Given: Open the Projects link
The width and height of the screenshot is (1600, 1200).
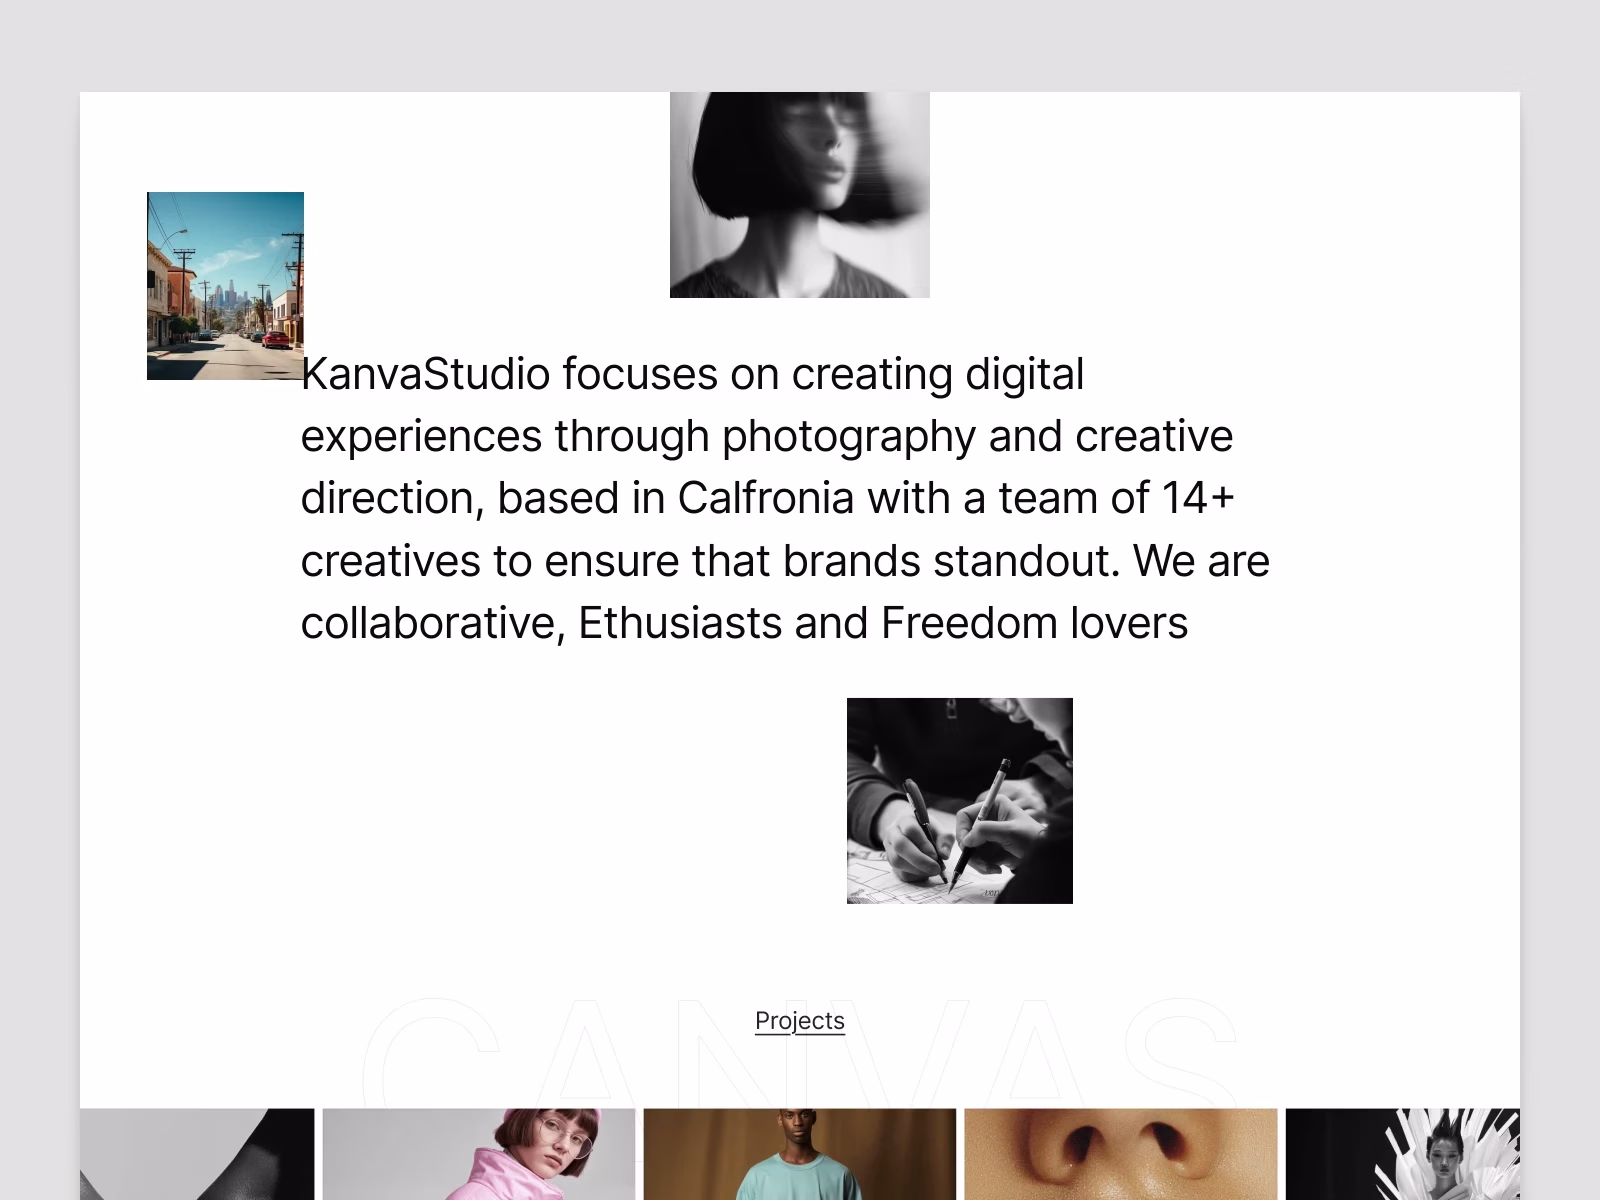Looking at the screenshot, I should tap(800, 1021).
